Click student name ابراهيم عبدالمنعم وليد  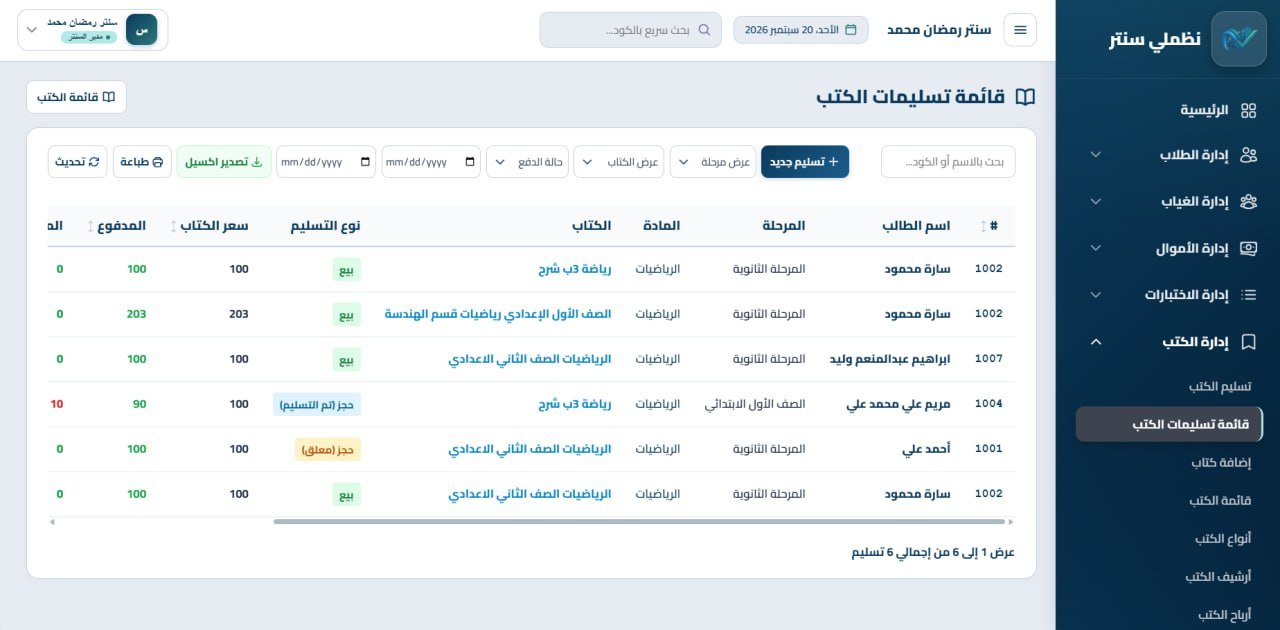pos(890,359)
